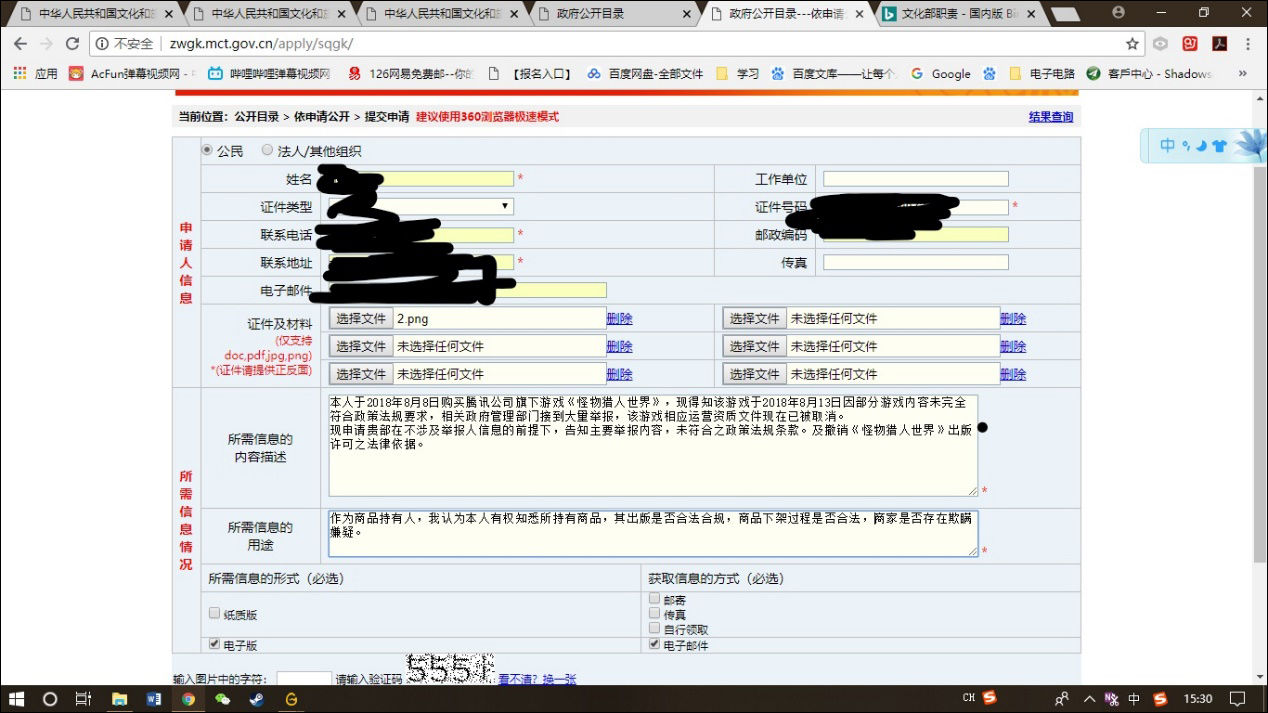Open the 百度文库 bookmark

834,74
